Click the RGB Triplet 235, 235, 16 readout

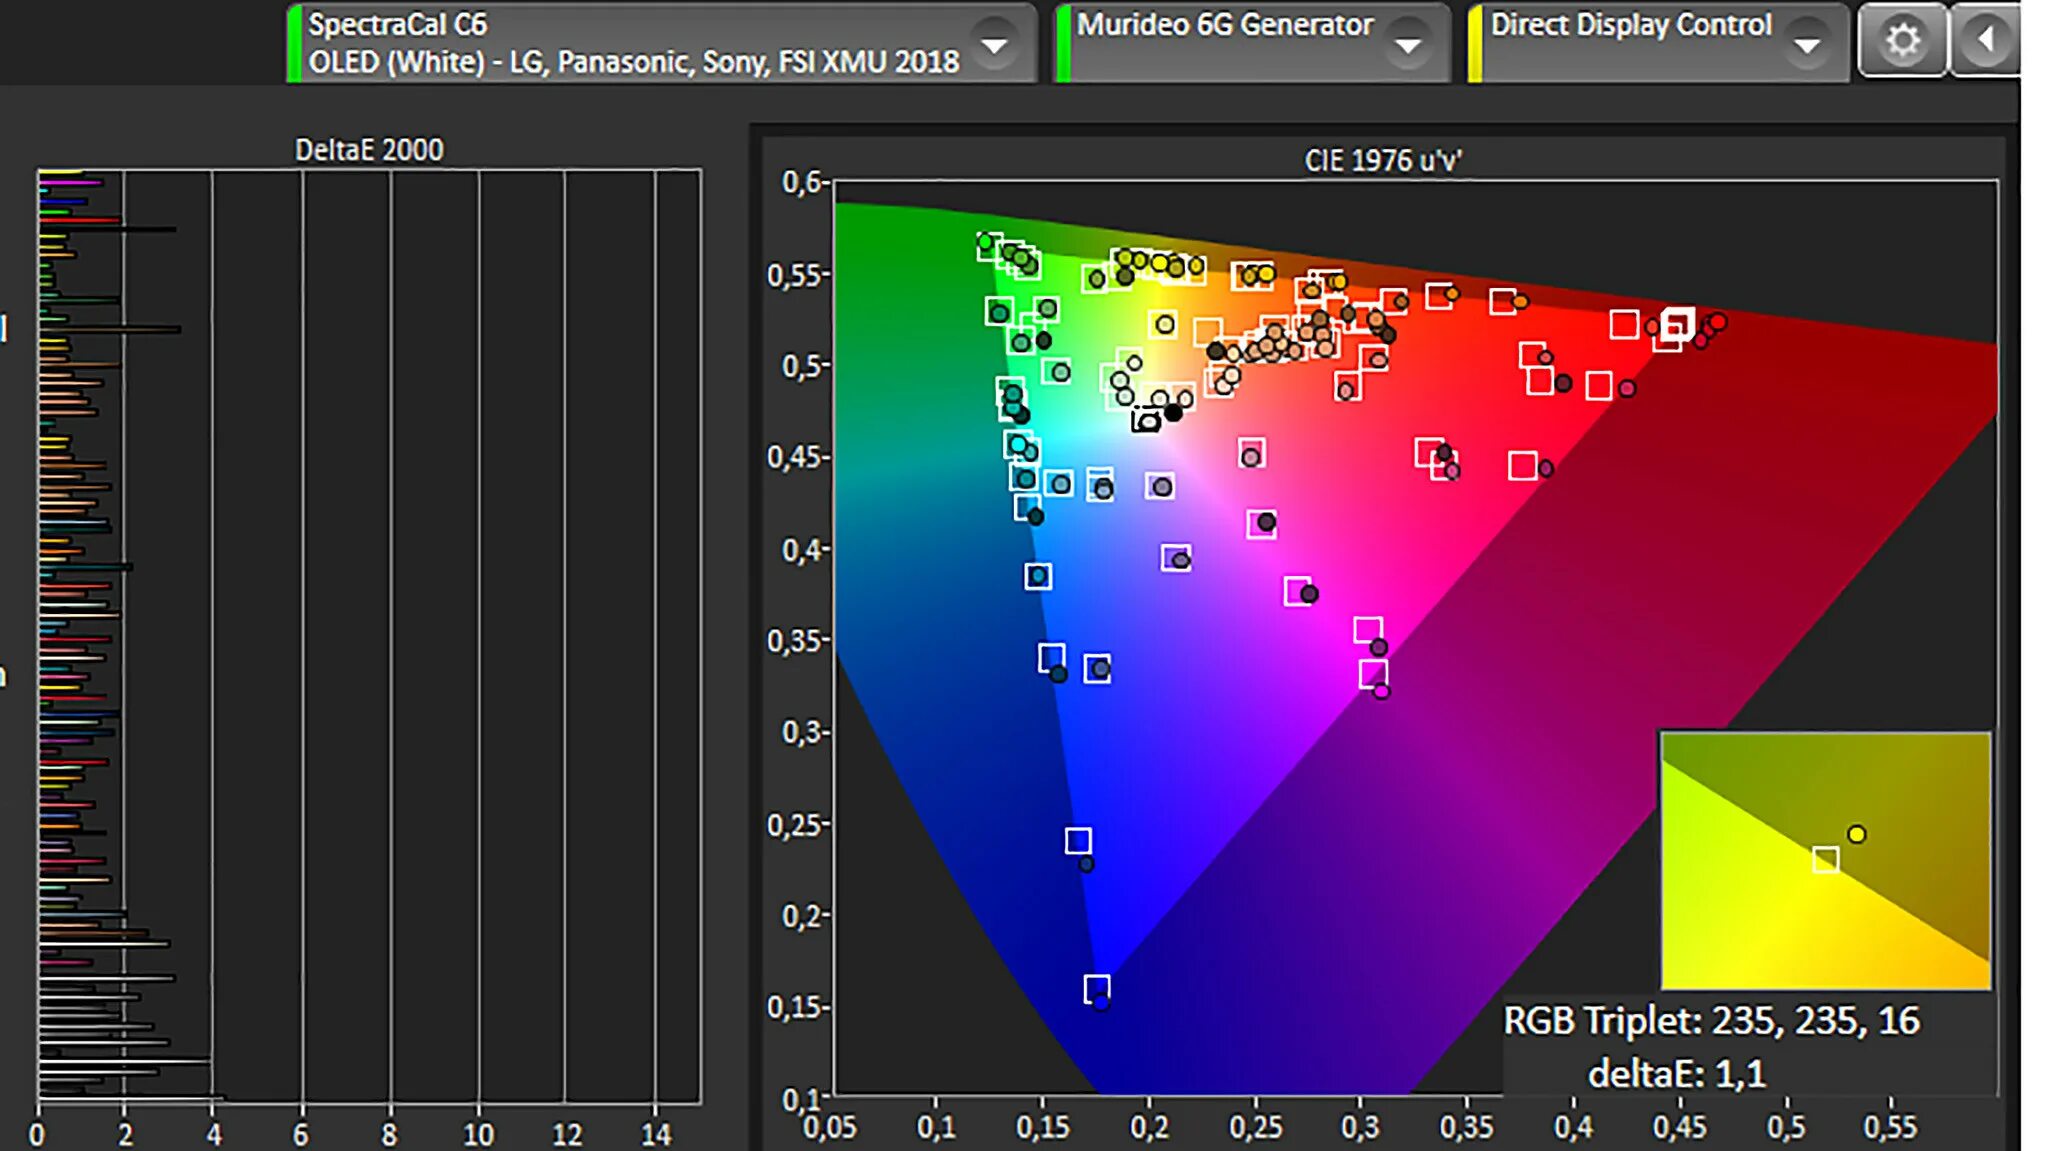coord(1711,1021)
